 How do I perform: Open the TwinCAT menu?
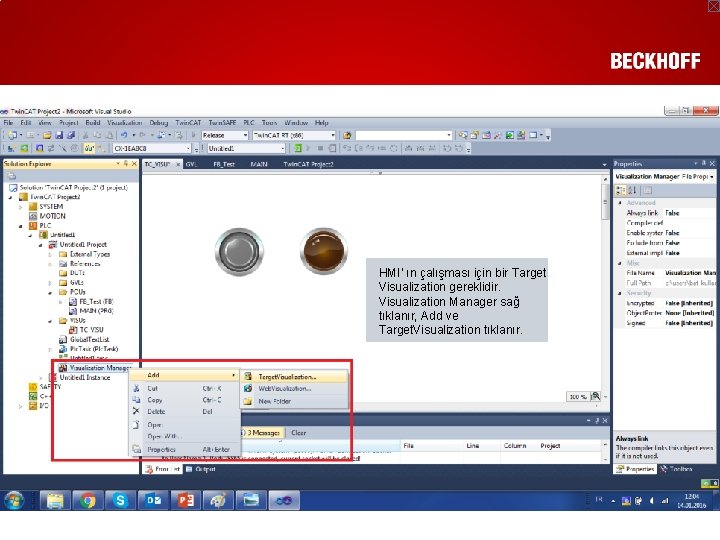tap(188, 123)
